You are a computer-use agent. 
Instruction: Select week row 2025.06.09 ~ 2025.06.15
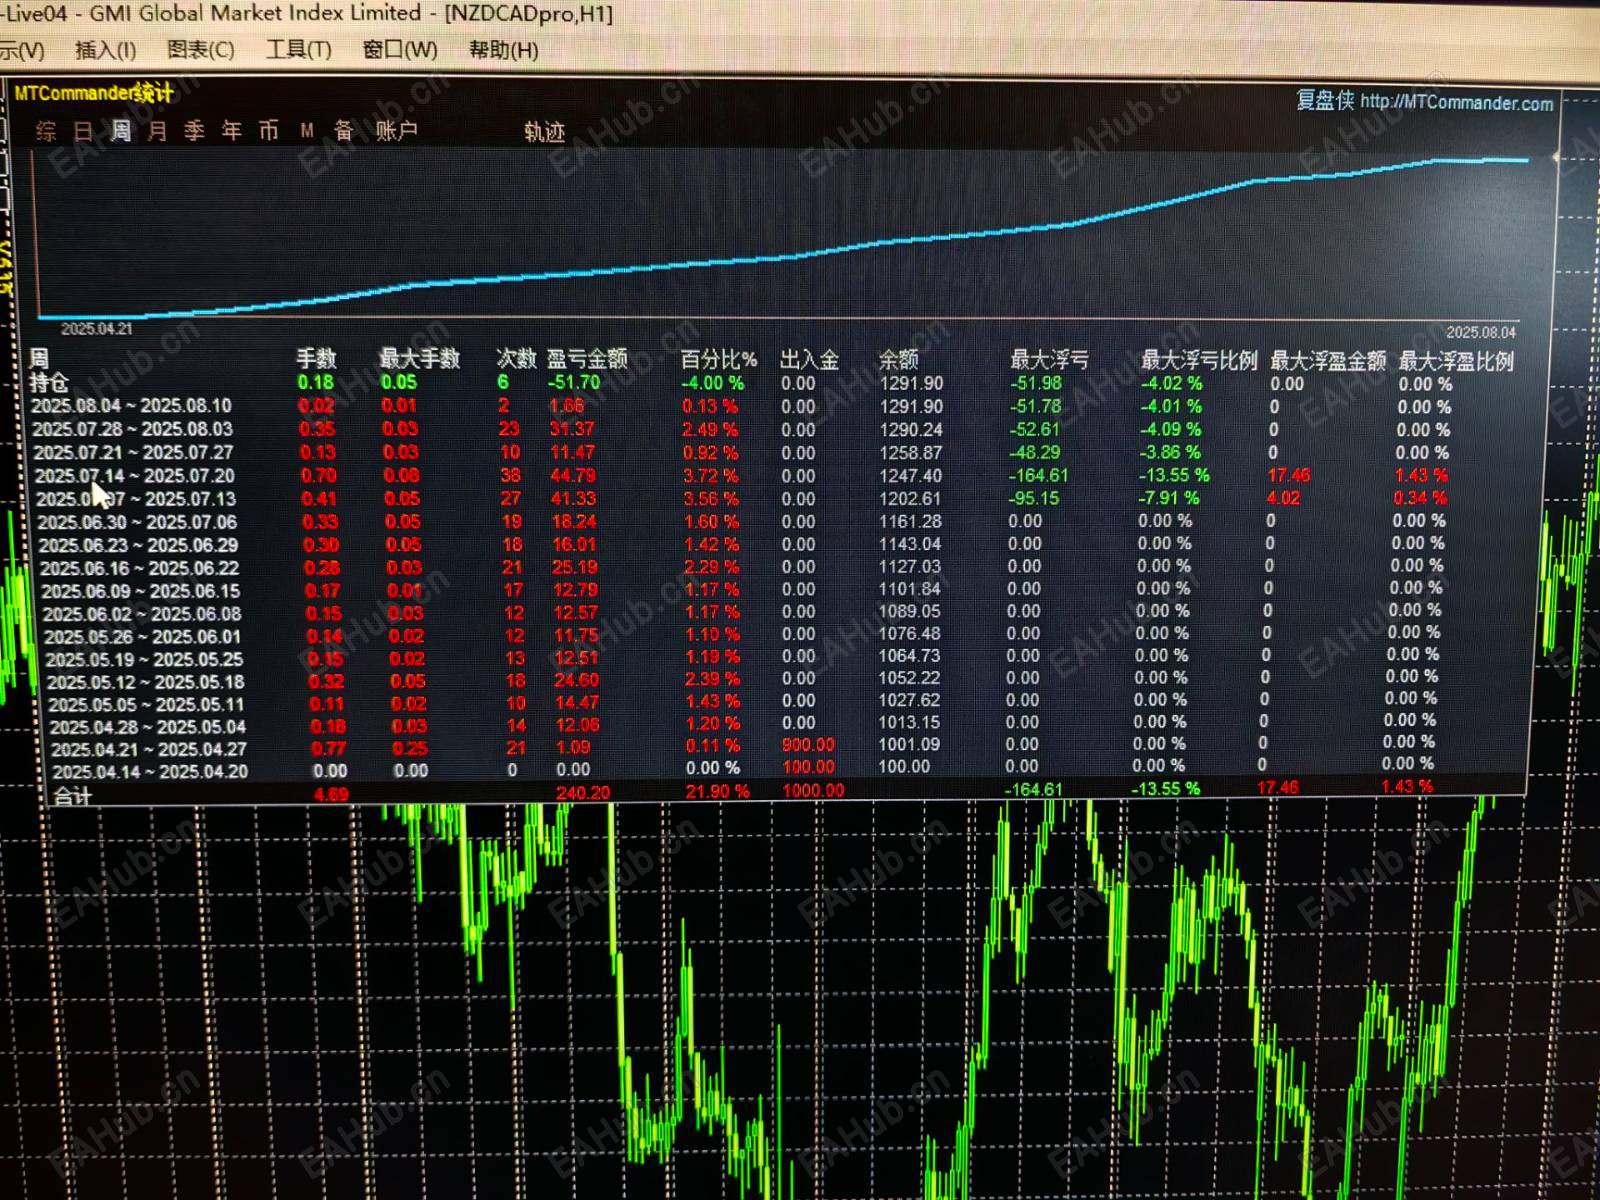(x=141, y=591)
